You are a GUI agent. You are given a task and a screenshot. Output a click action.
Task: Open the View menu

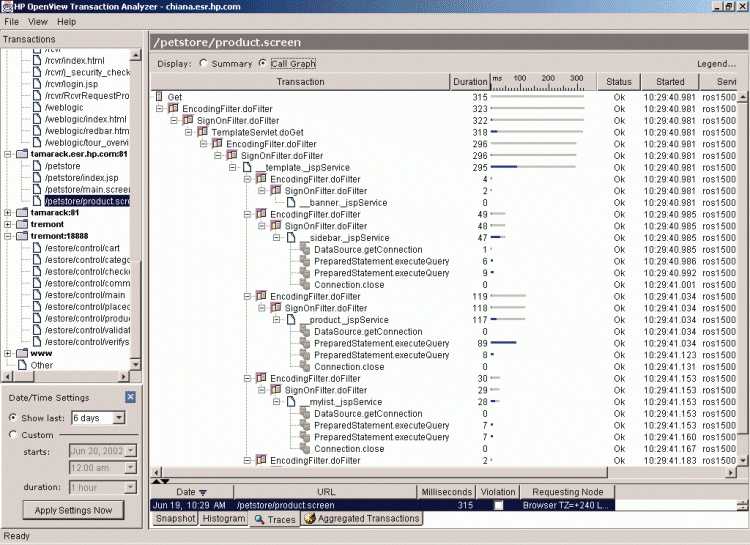tap(37, 21)
